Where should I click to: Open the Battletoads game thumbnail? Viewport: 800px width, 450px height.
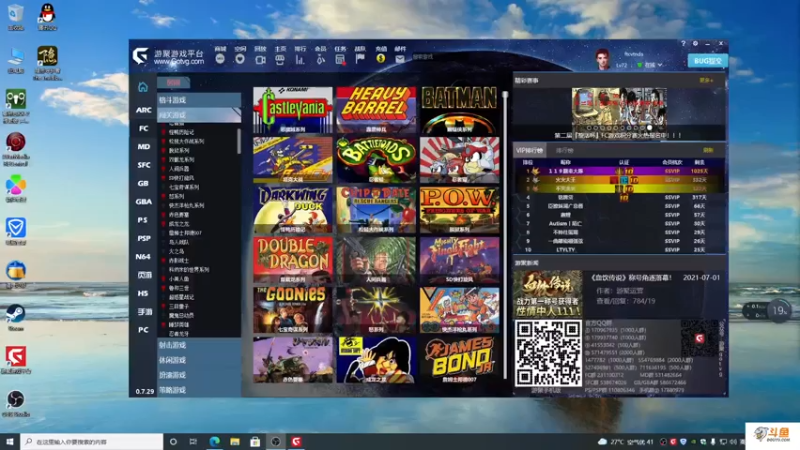(x=376, y=160)
